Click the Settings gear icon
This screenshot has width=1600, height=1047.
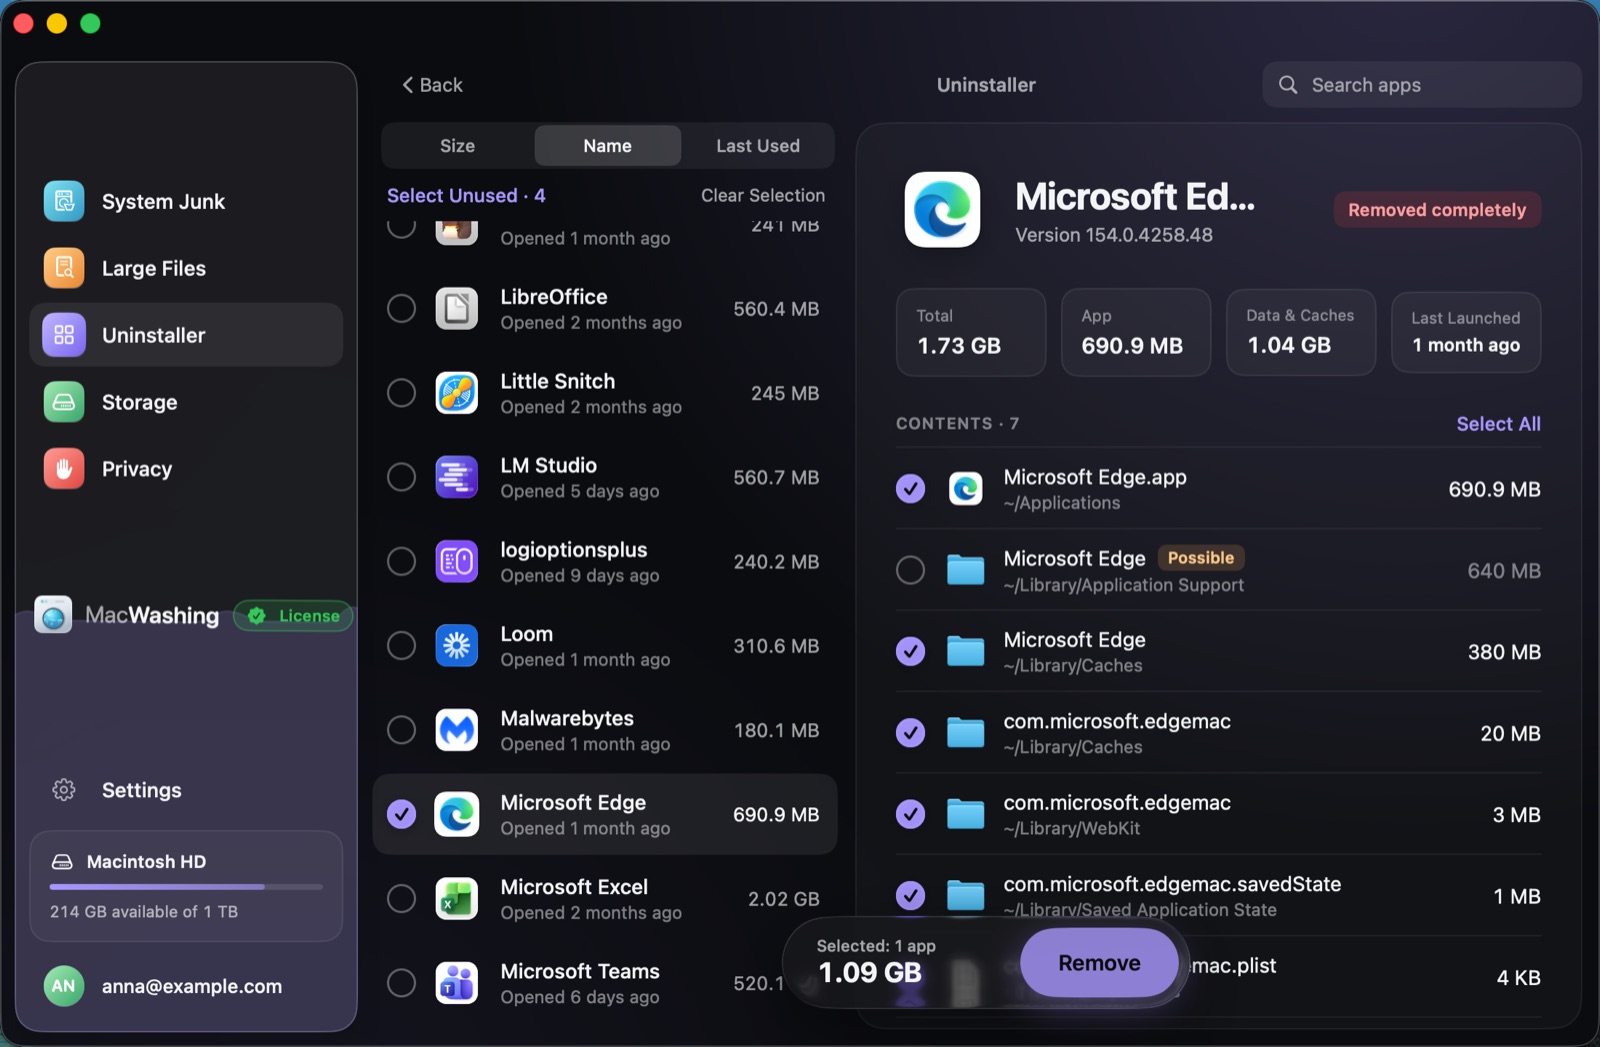(x=64, y=790)
